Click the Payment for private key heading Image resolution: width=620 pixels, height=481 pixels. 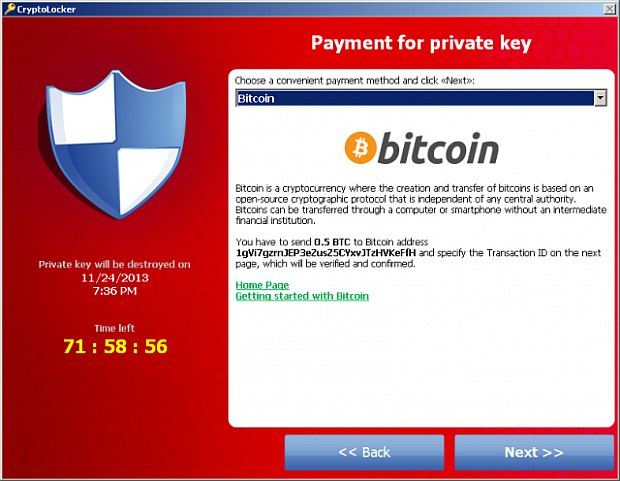(421, 43)
